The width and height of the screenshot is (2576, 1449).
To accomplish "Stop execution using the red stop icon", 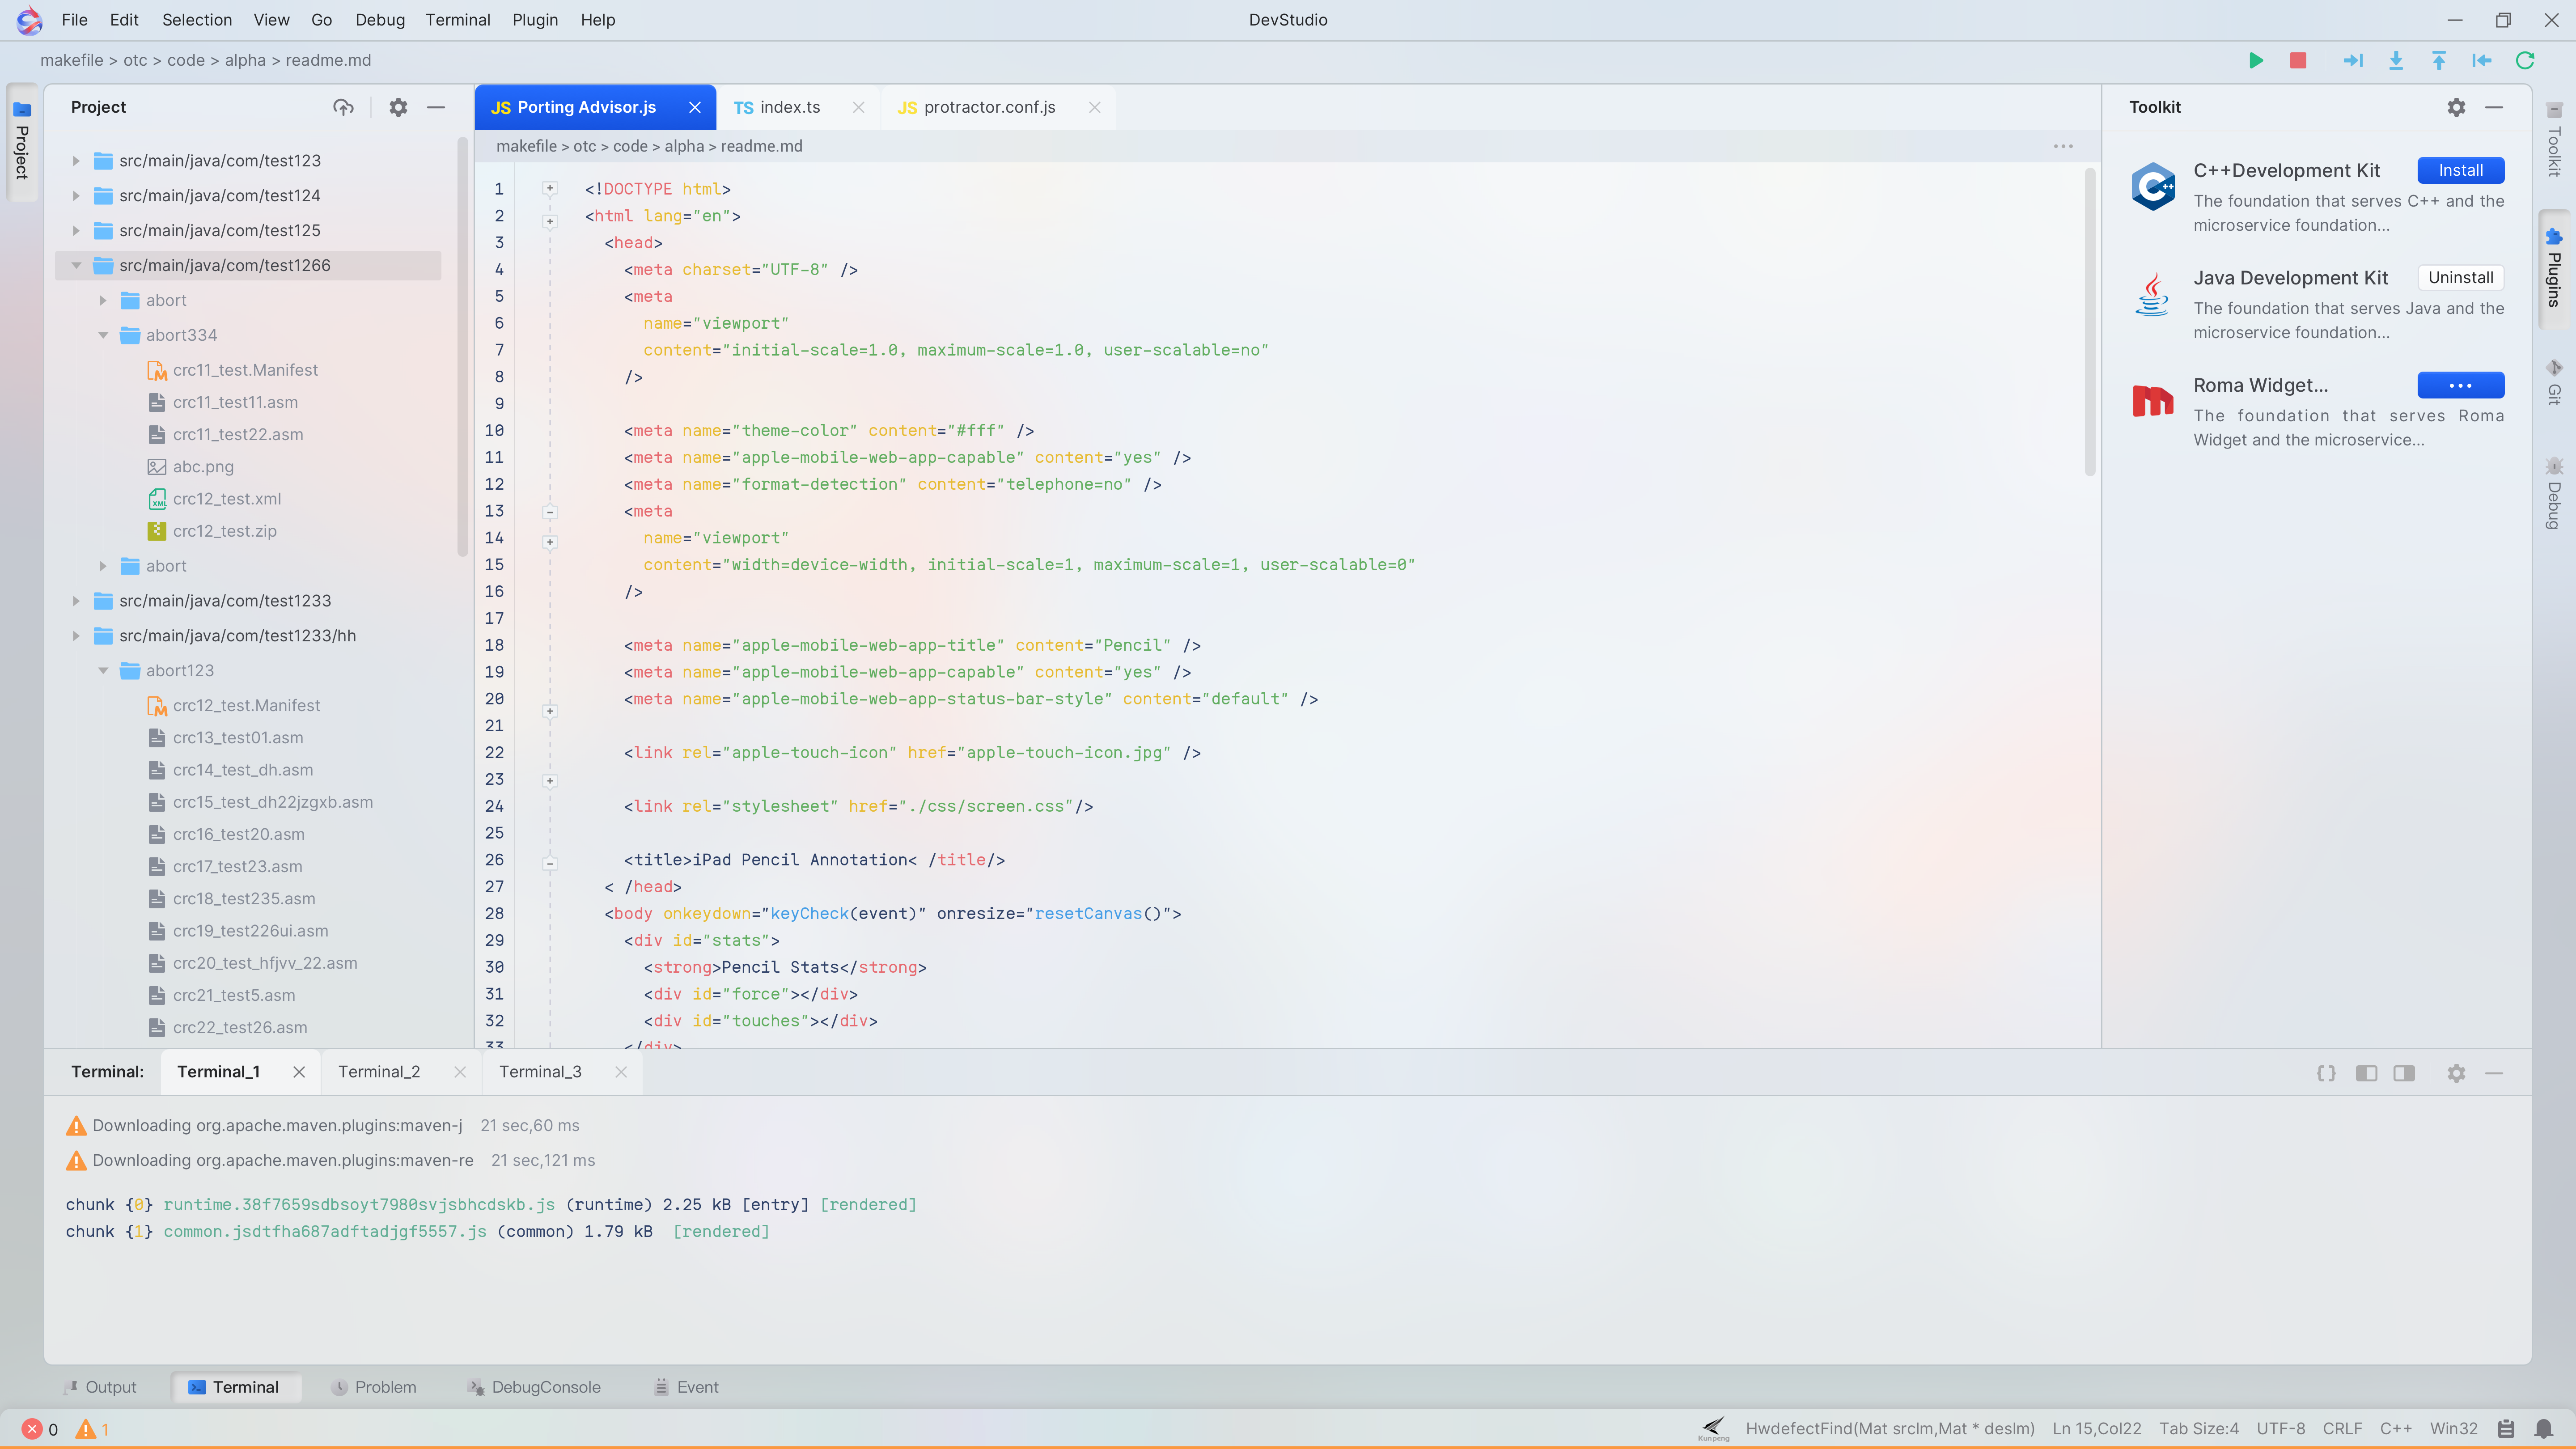I will tap(2298, 60).
